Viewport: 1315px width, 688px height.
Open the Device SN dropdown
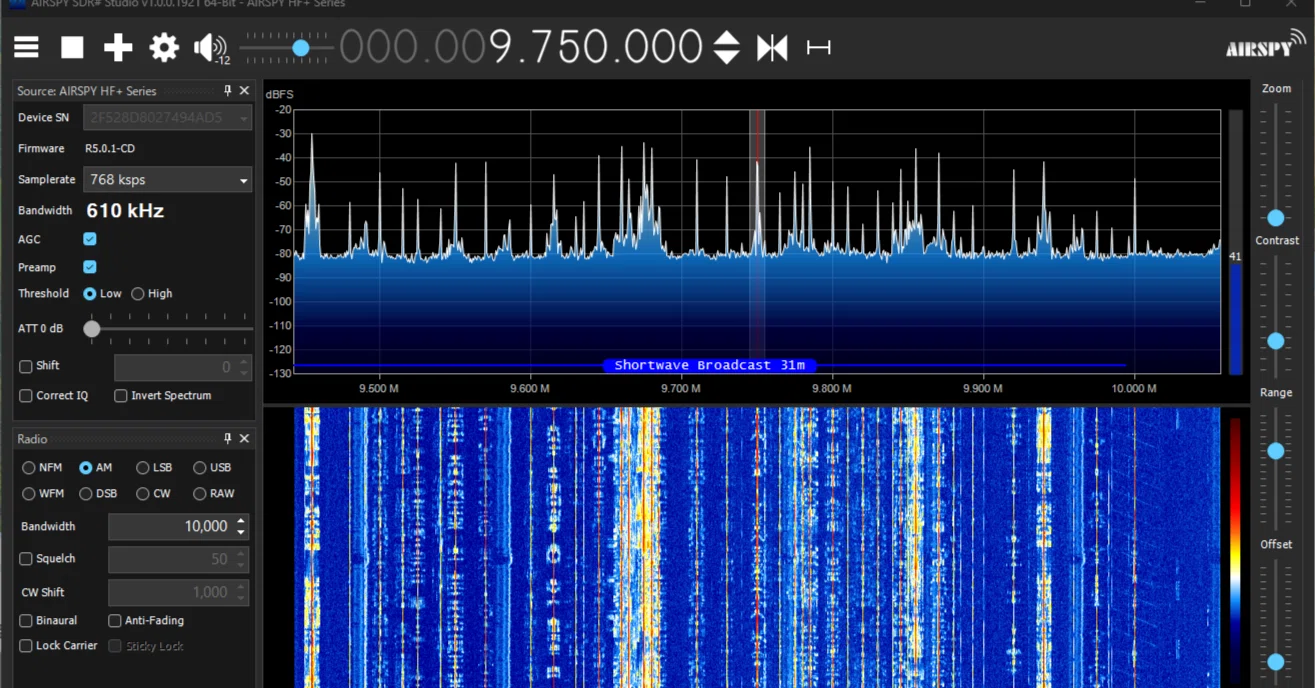click(167, 117)
